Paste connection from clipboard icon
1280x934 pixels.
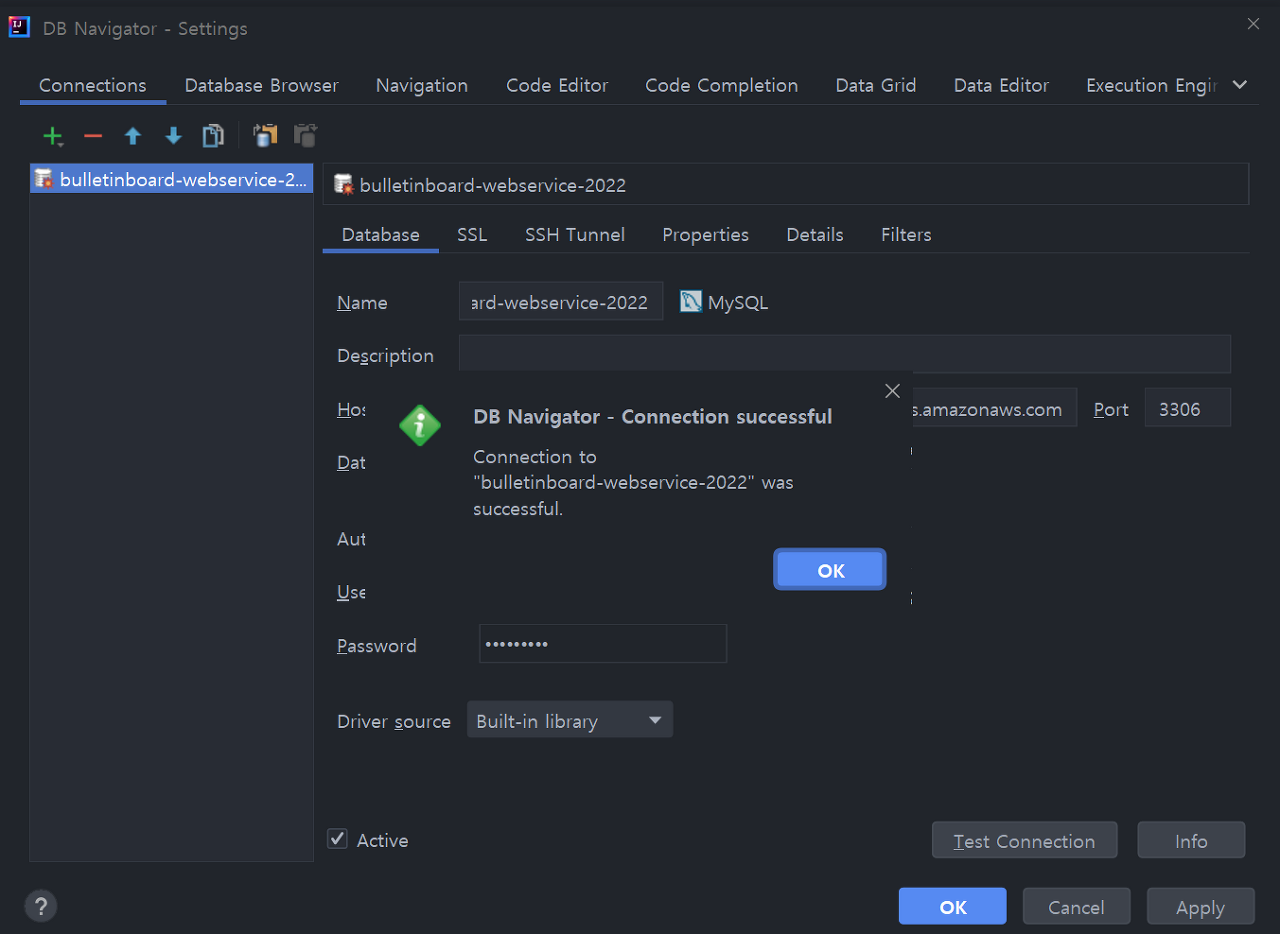click(305, 136)
